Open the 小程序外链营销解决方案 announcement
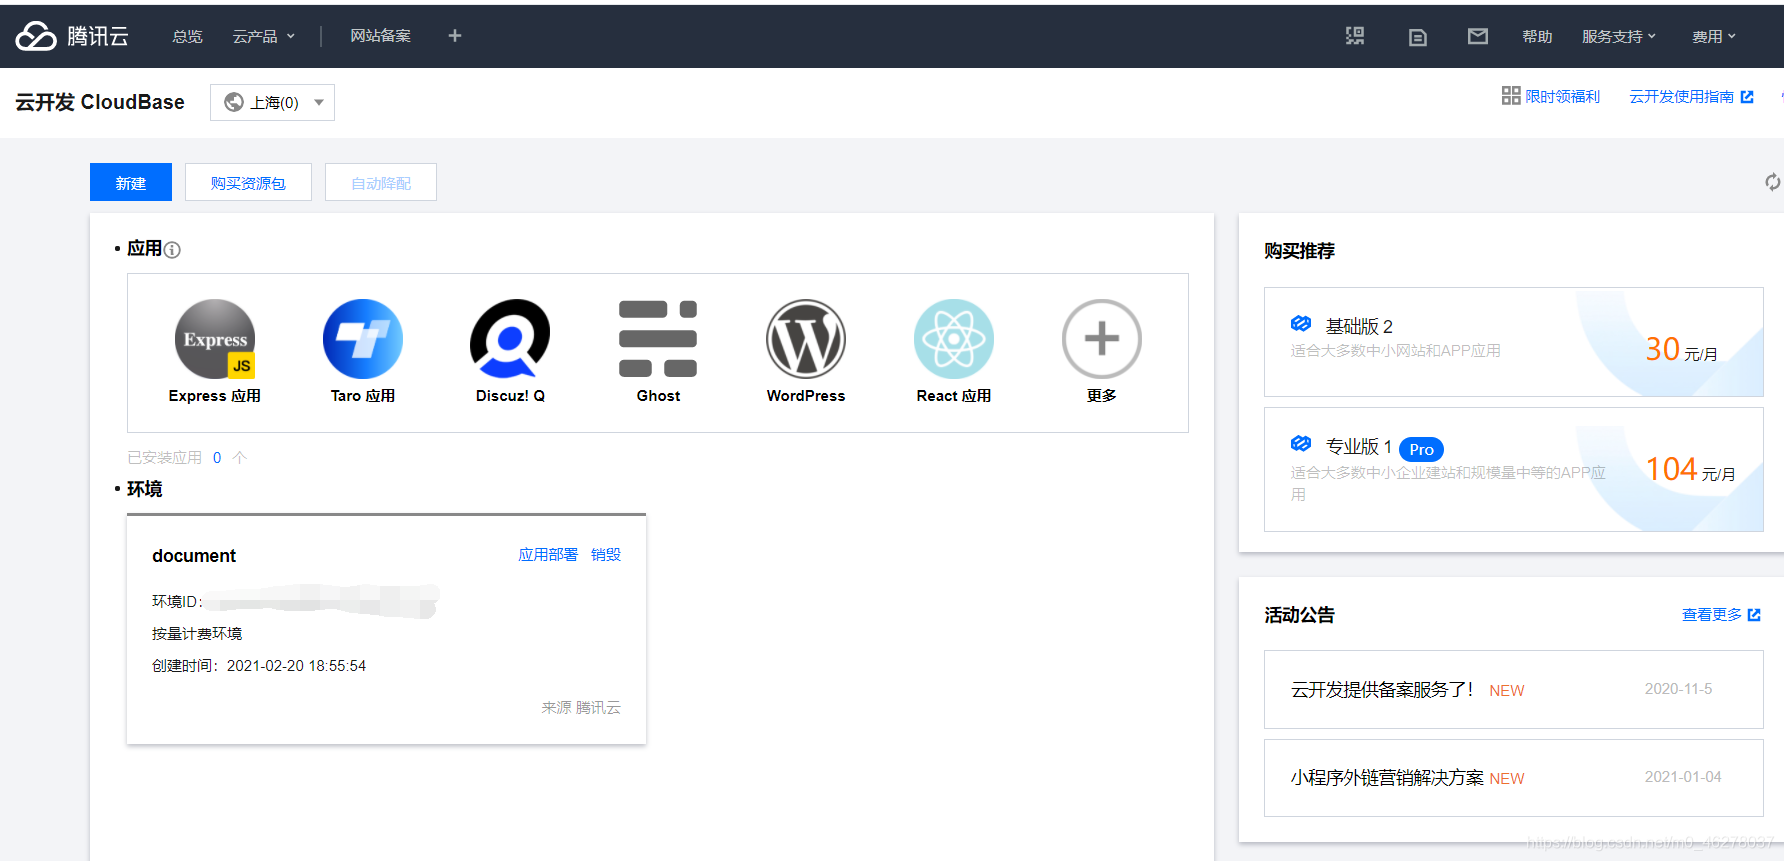 (x=1513, y=778)
